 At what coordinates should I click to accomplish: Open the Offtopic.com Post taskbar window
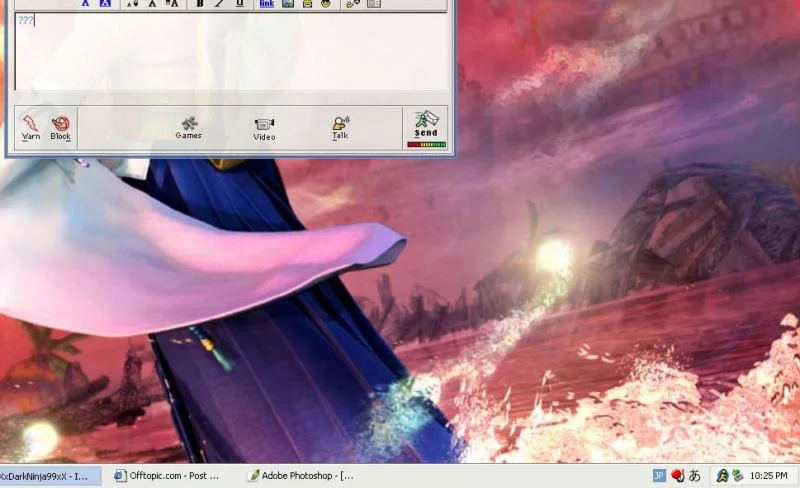[x=167, y=476]
